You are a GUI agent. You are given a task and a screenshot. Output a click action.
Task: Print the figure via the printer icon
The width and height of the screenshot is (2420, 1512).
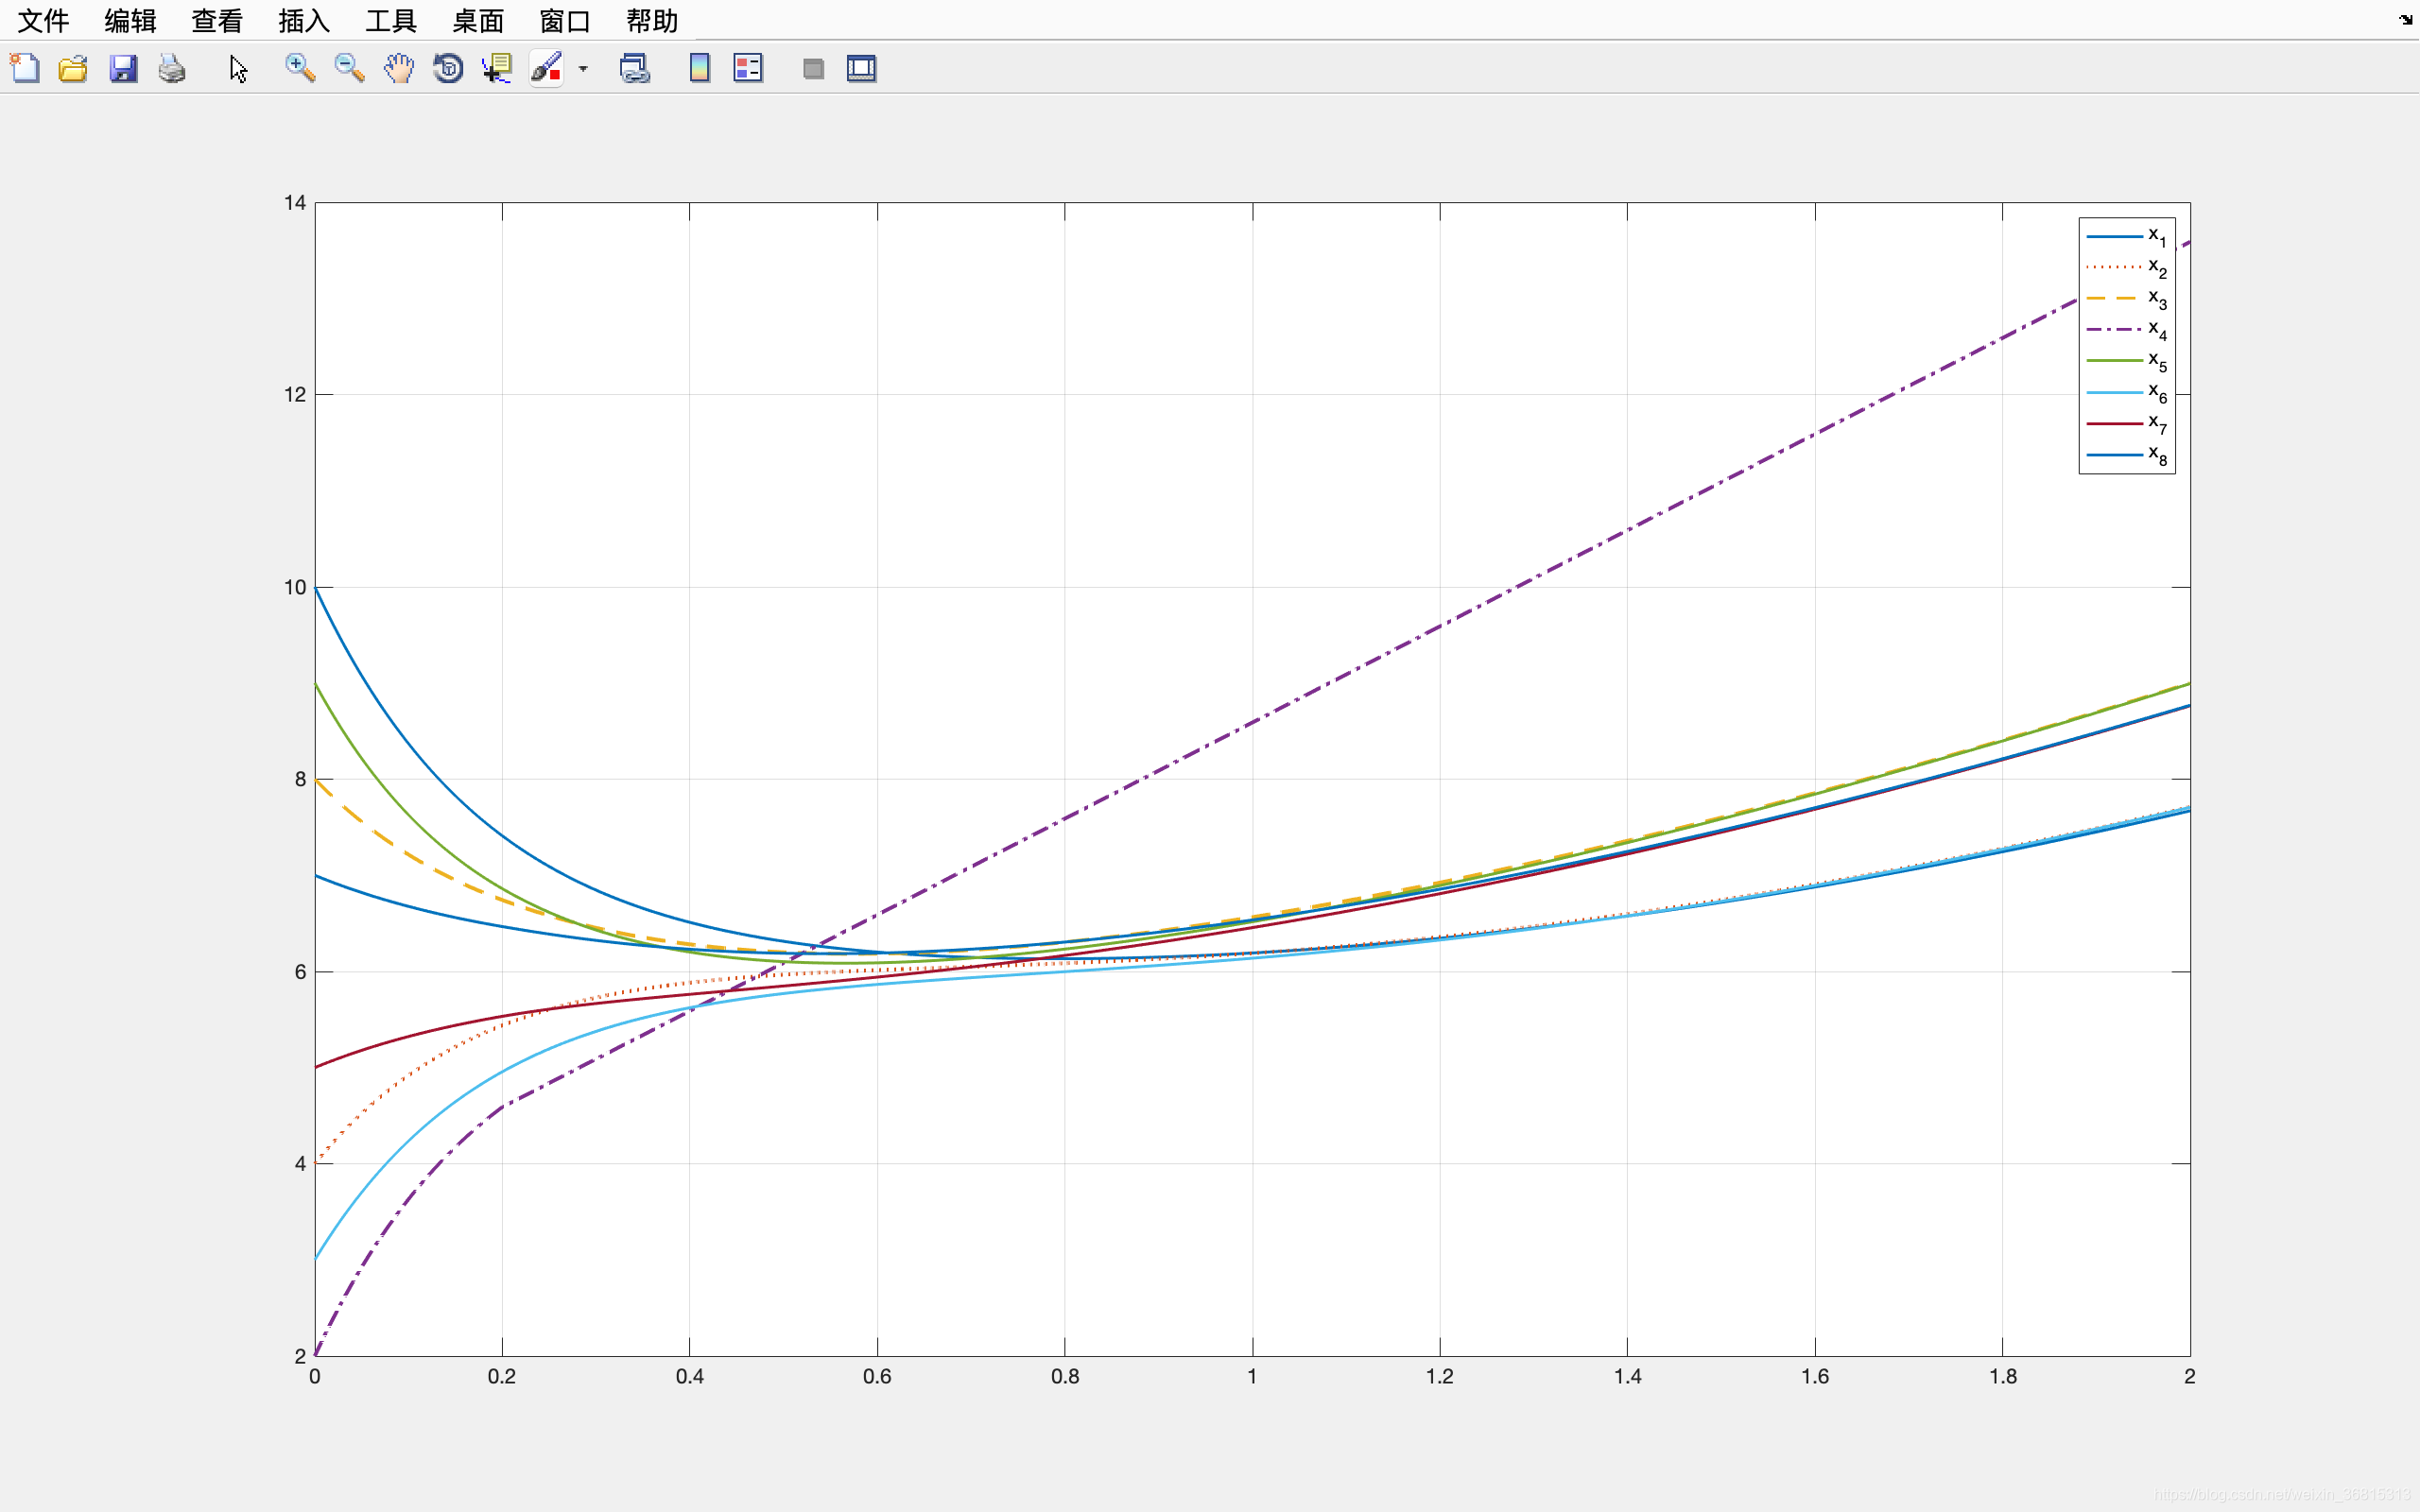[172, 68]
